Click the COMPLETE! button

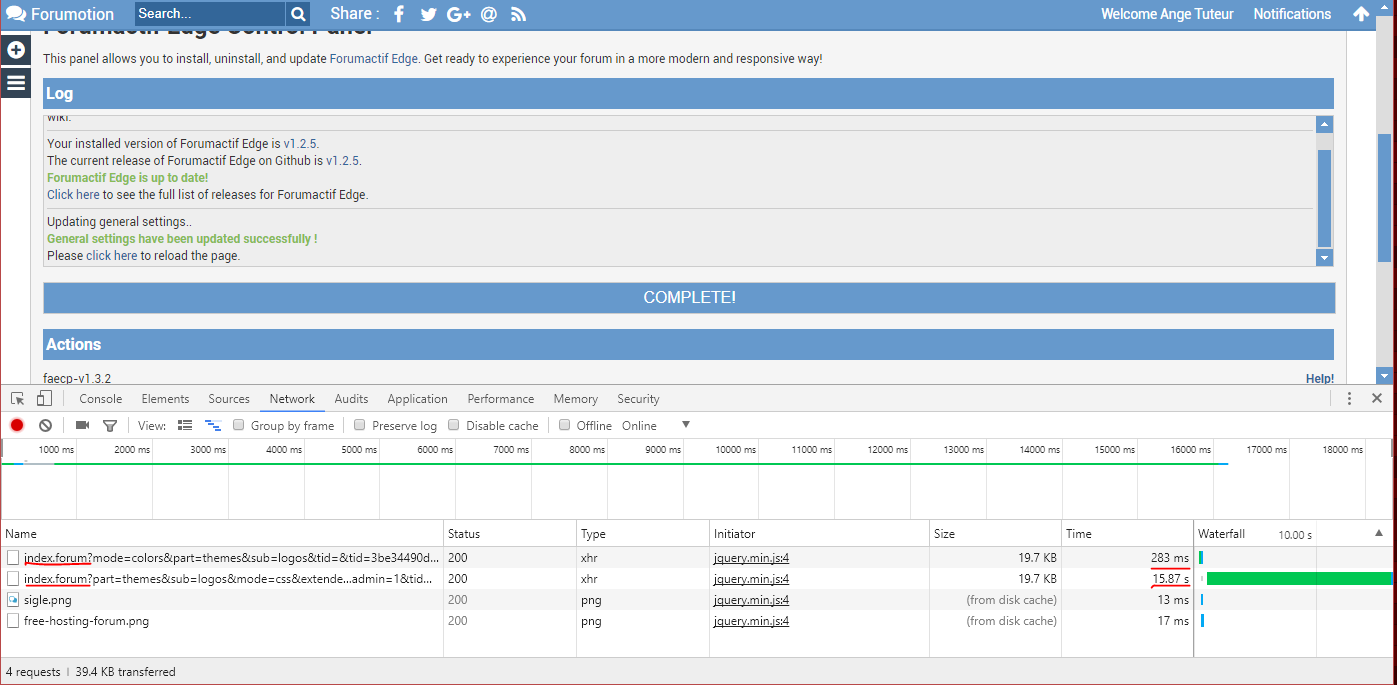[x=689, y=298]
